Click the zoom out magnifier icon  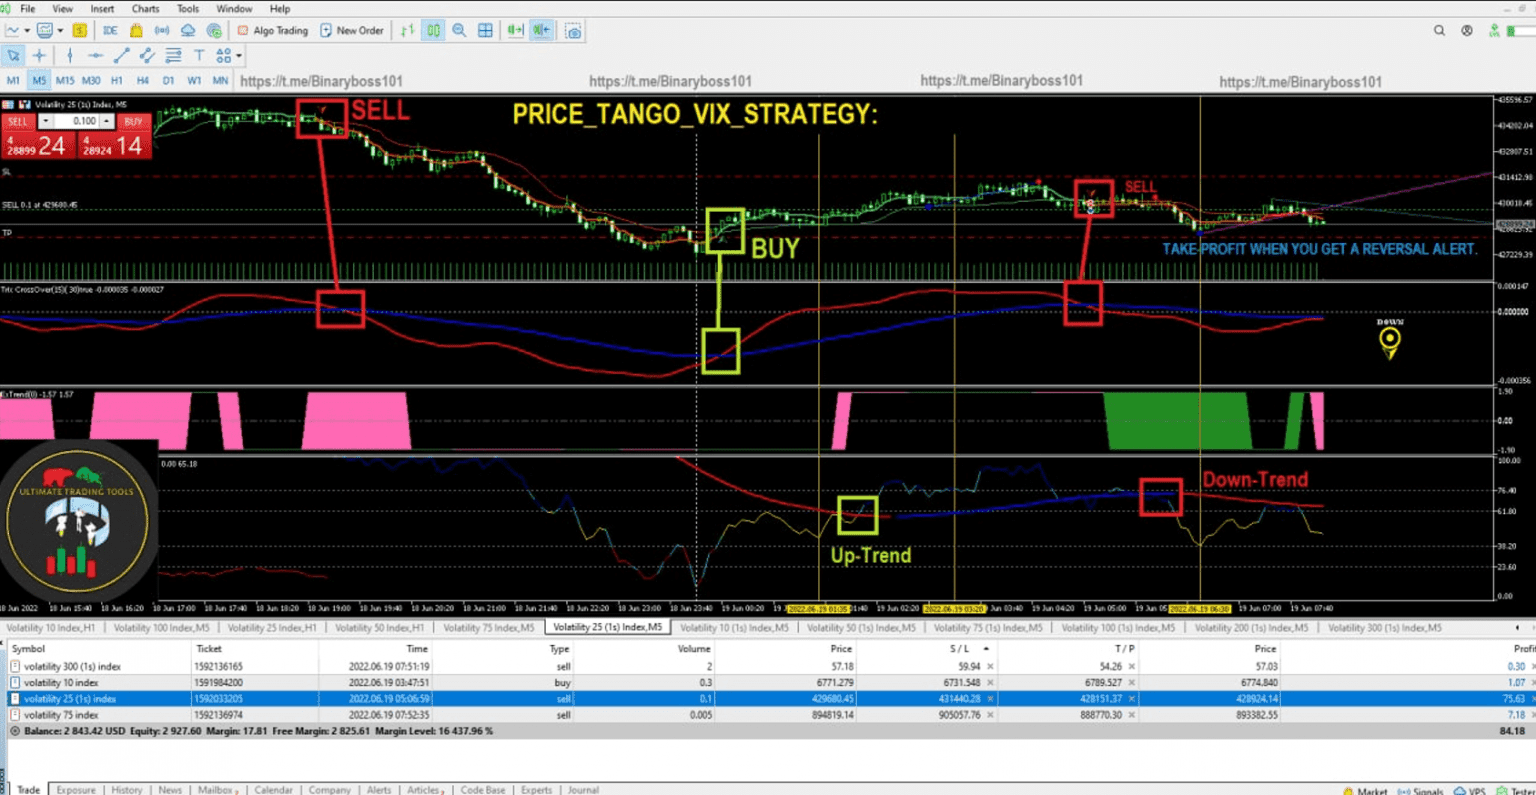point(460,31)
